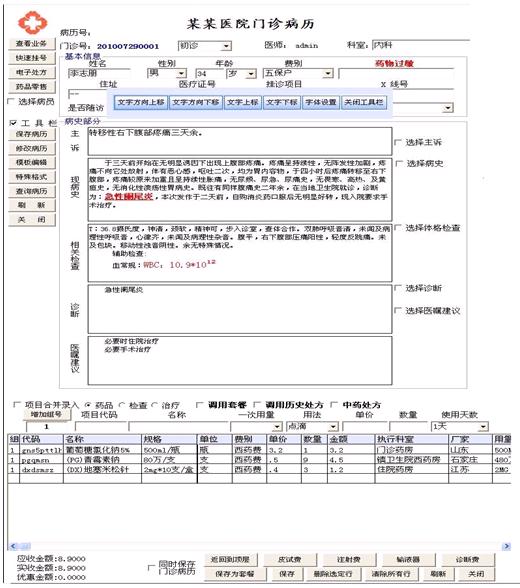Open the 用法 dropdown showing 点滴
The width and height of the screenshot is (520, 588).
[x=333, y=426]
